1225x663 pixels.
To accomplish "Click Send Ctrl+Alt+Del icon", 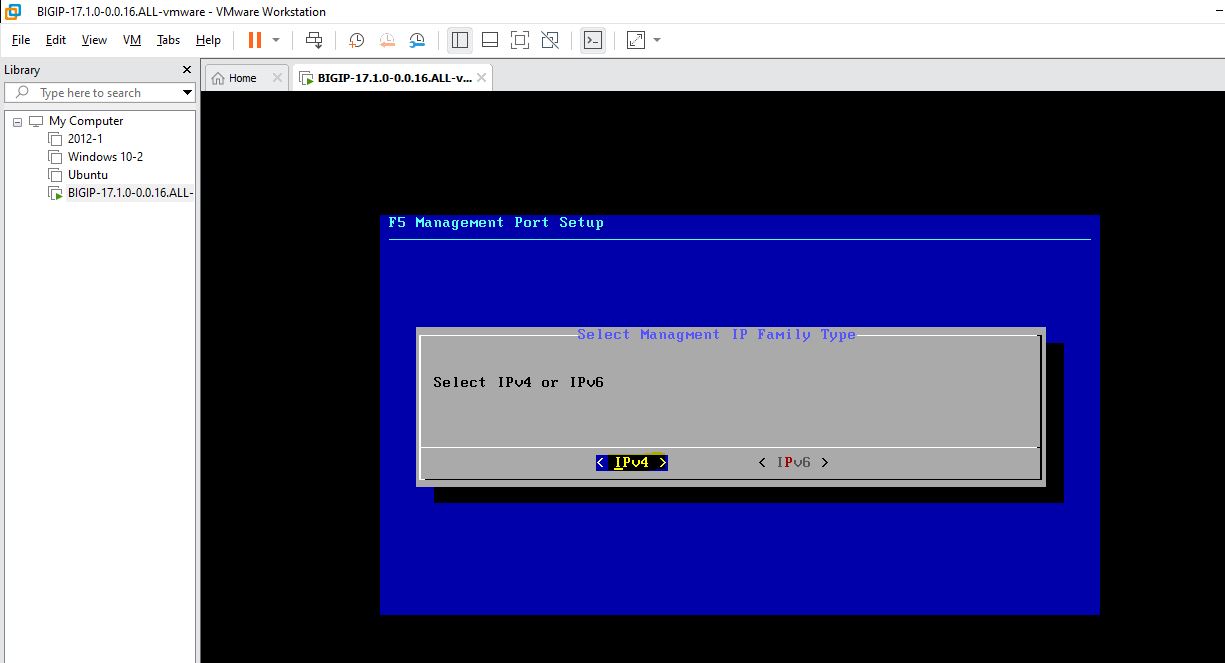I will [314, 40].
